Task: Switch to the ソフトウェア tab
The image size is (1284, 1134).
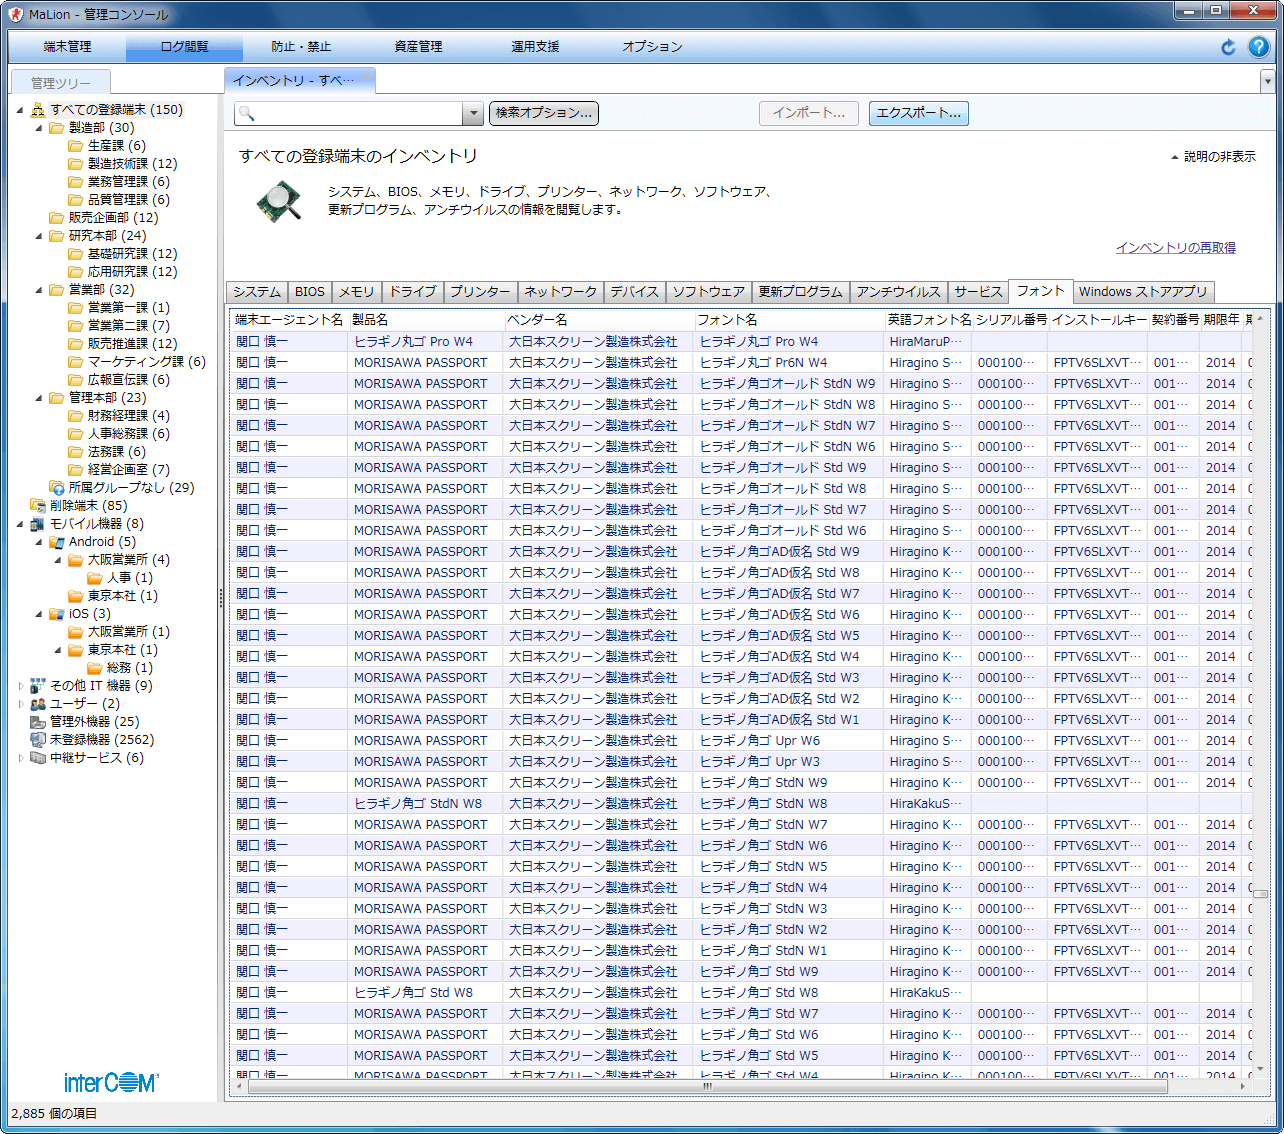Action: pyautogui.click(x=708, y=292)
